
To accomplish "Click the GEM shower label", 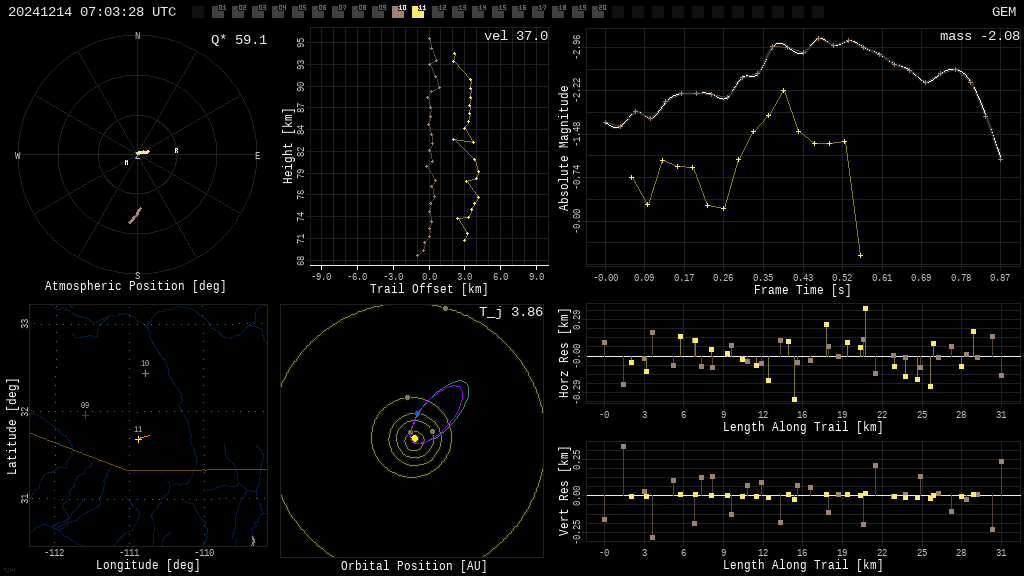I will tap(1004, 12).
